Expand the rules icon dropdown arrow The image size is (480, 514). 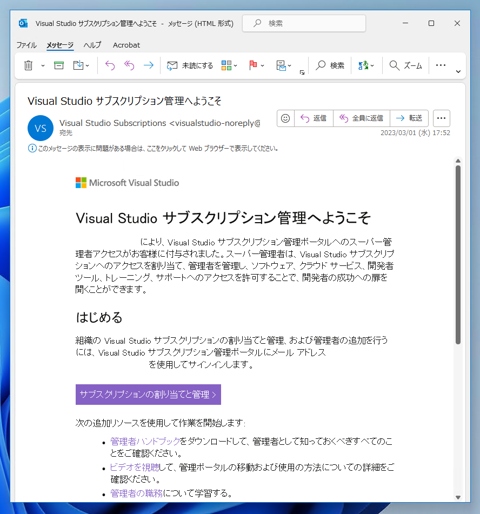[289, 66]
